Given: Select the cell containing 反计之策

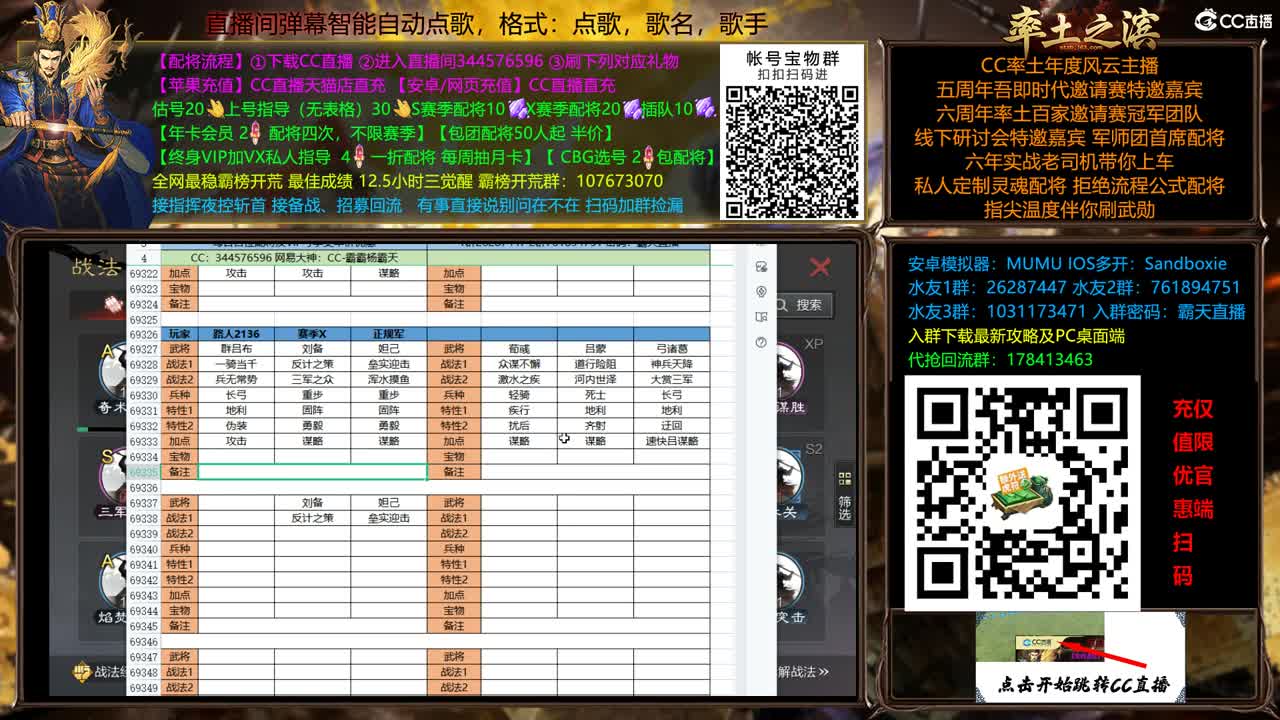Looking at the screenshot, I should [x=313, y=363].
